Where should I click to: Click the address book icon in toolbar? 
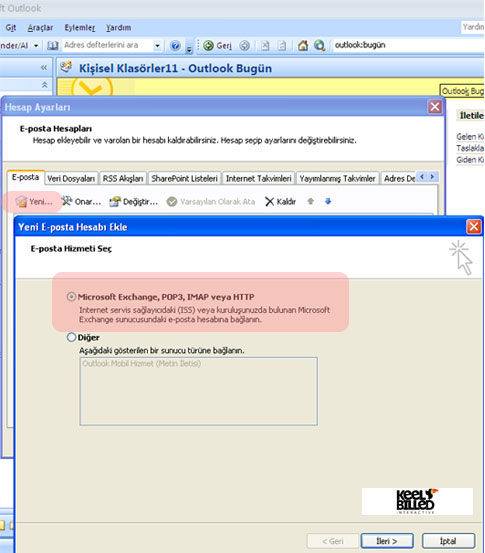click(53, 45)
